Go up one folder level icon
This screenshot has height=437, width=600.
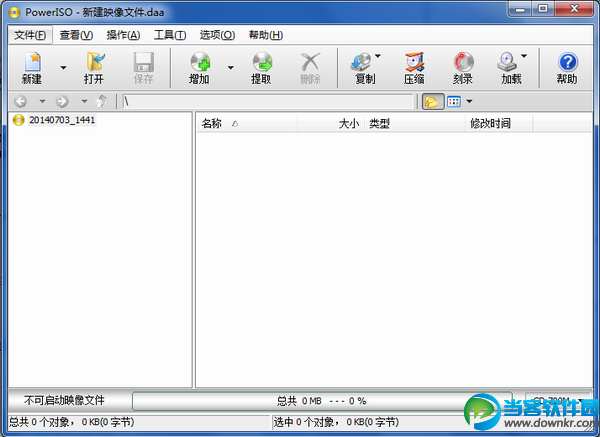102,101
